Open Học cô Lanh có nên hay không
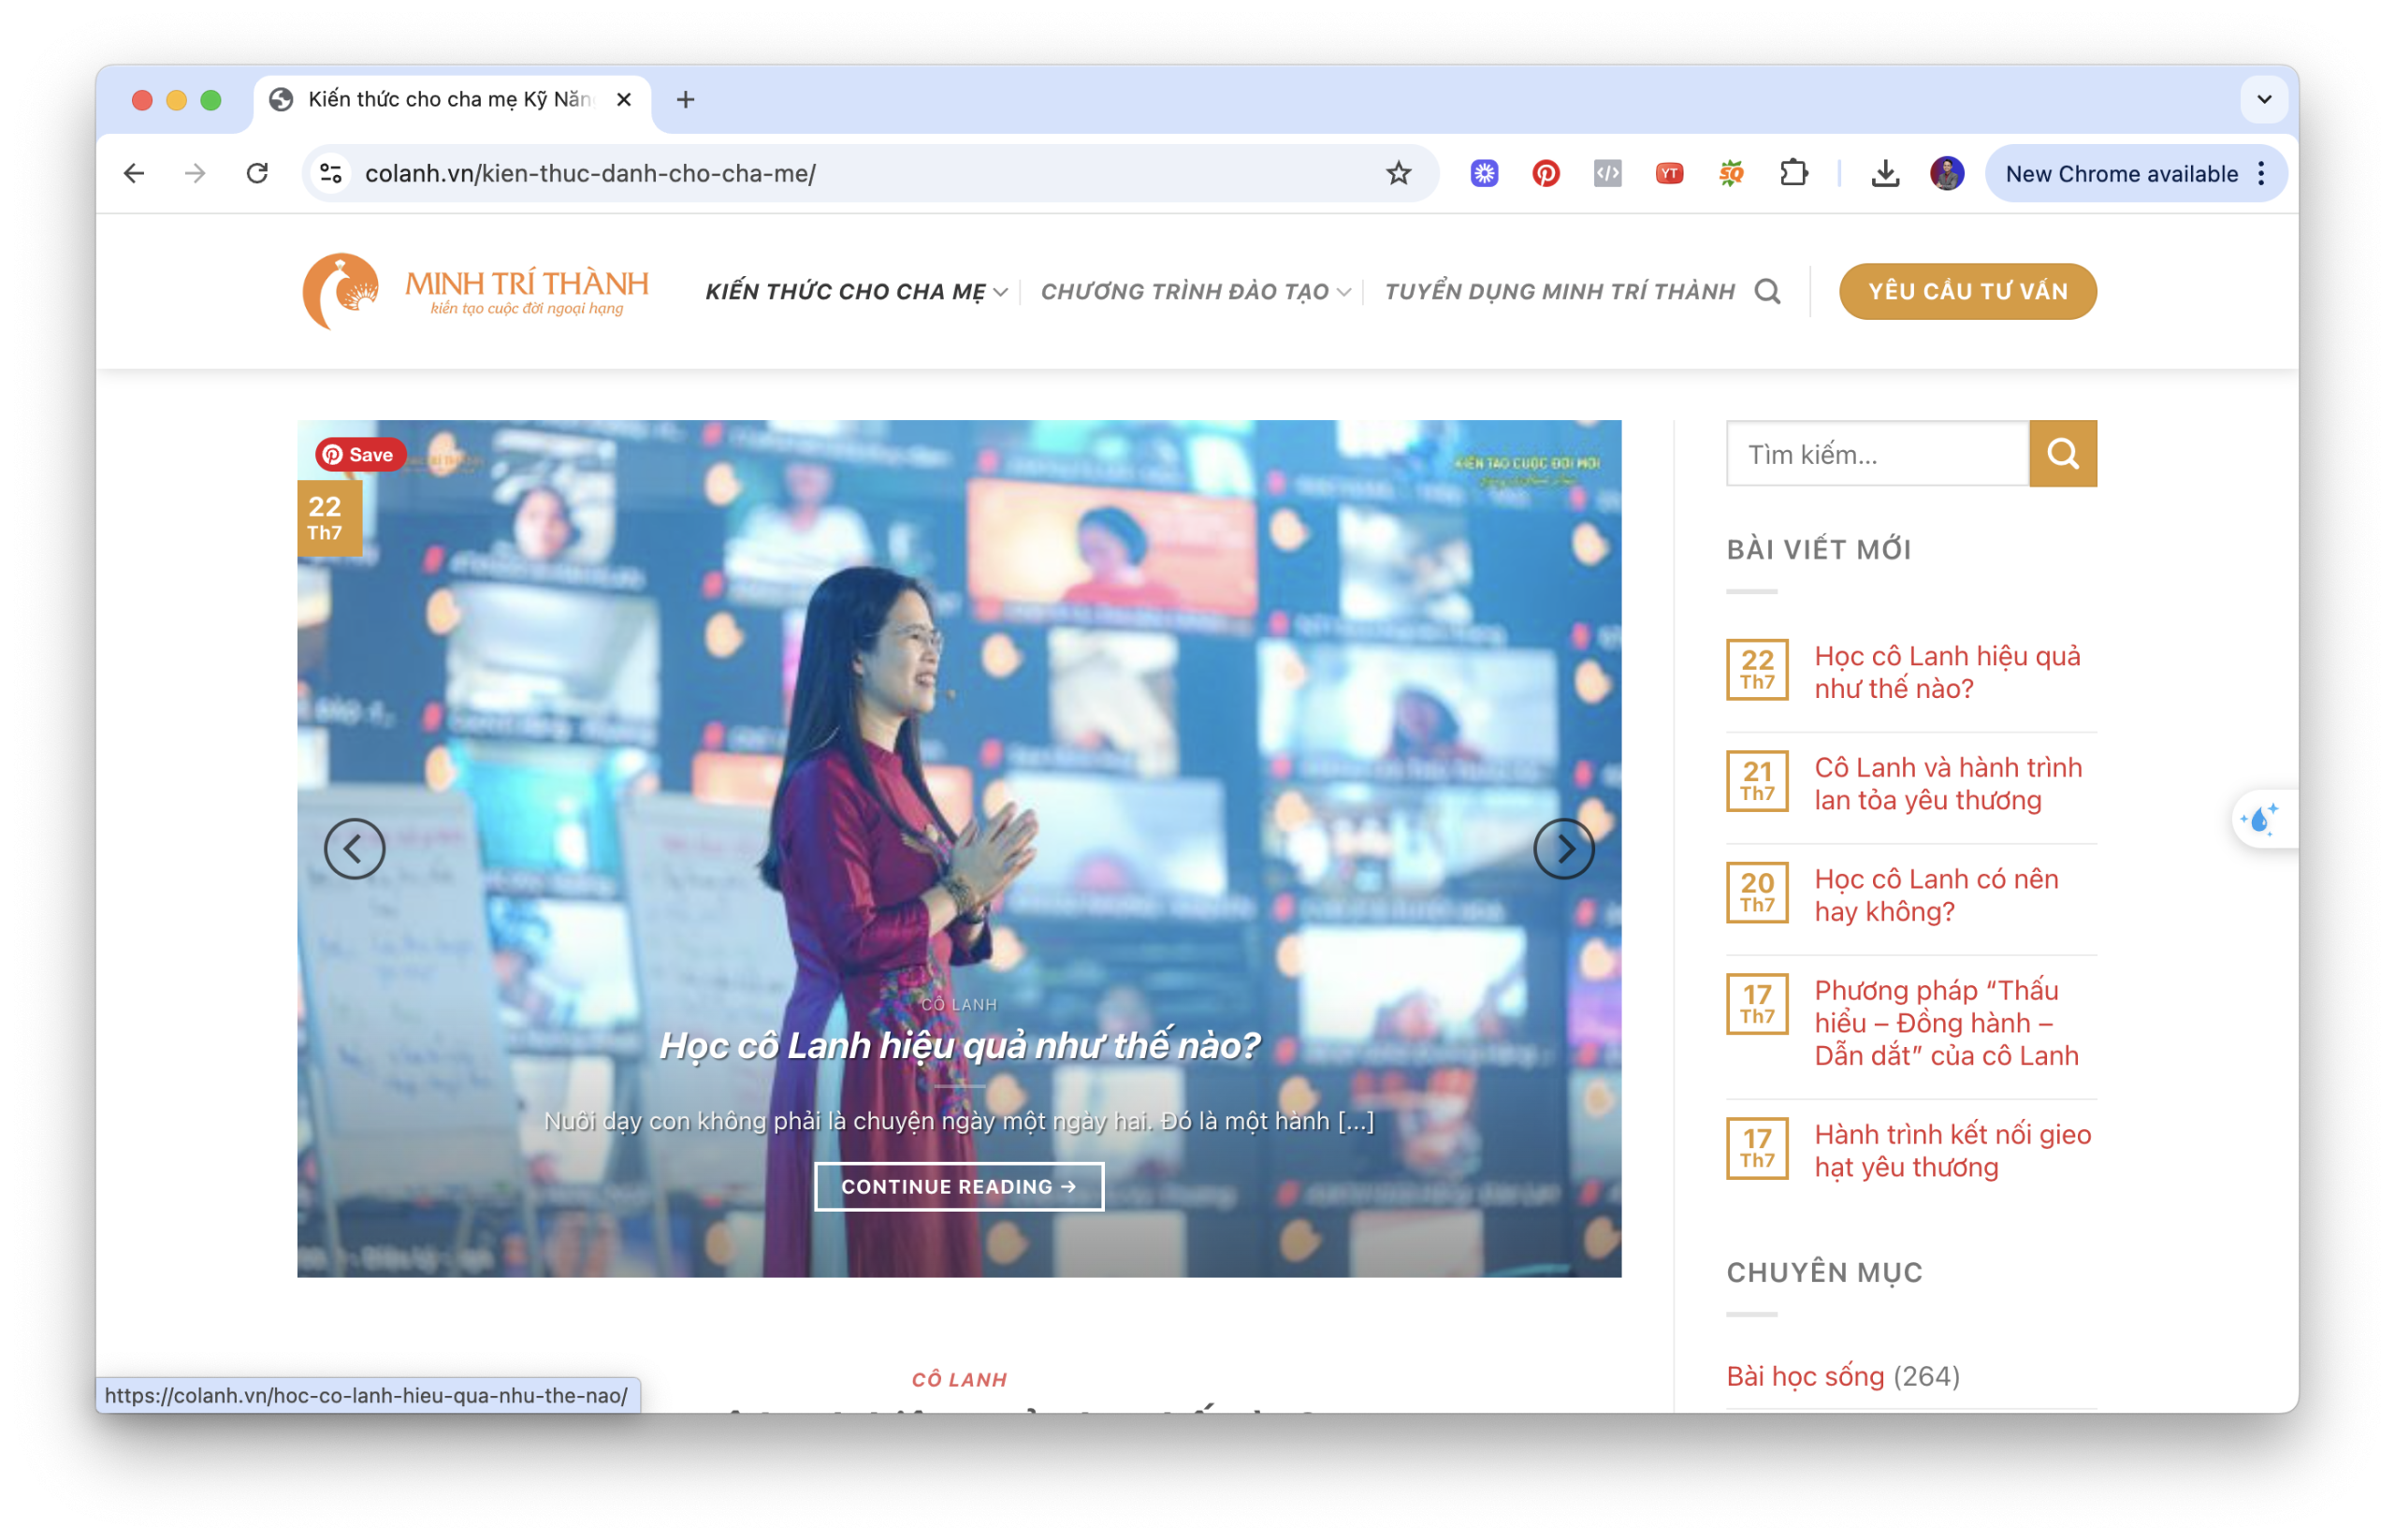 [x=1936, y=894]
